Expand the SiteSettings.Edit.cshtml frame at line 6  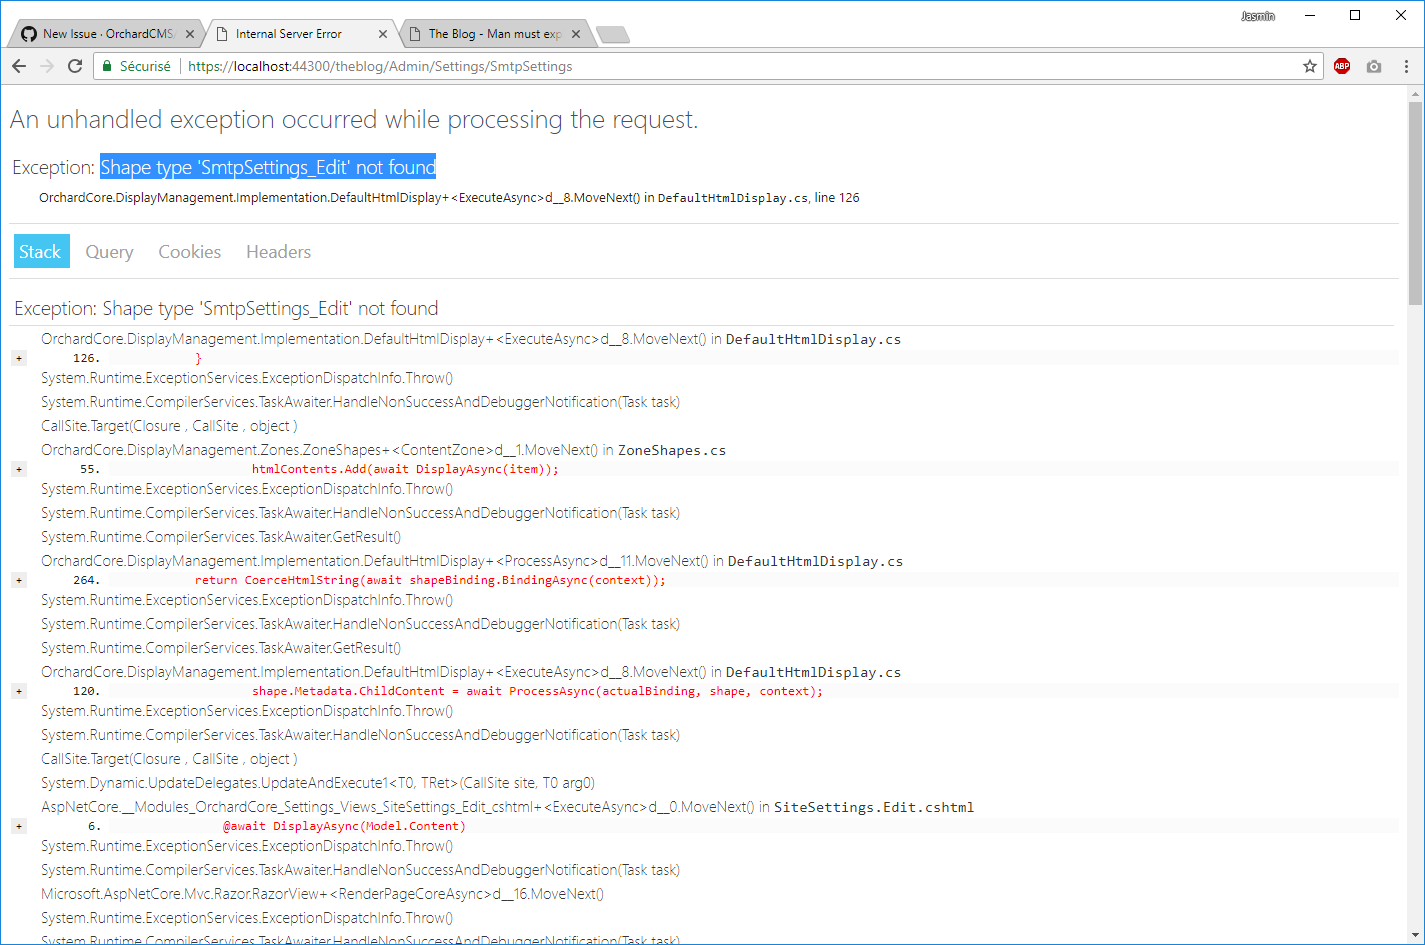[18, 825]
